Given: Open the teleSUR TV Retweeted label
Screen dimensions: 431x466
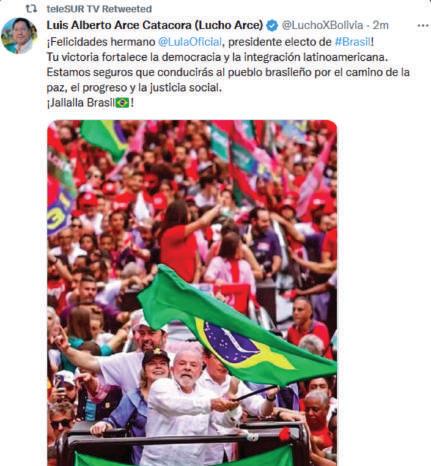Looking at the screenshot, I should pos(99,9).
